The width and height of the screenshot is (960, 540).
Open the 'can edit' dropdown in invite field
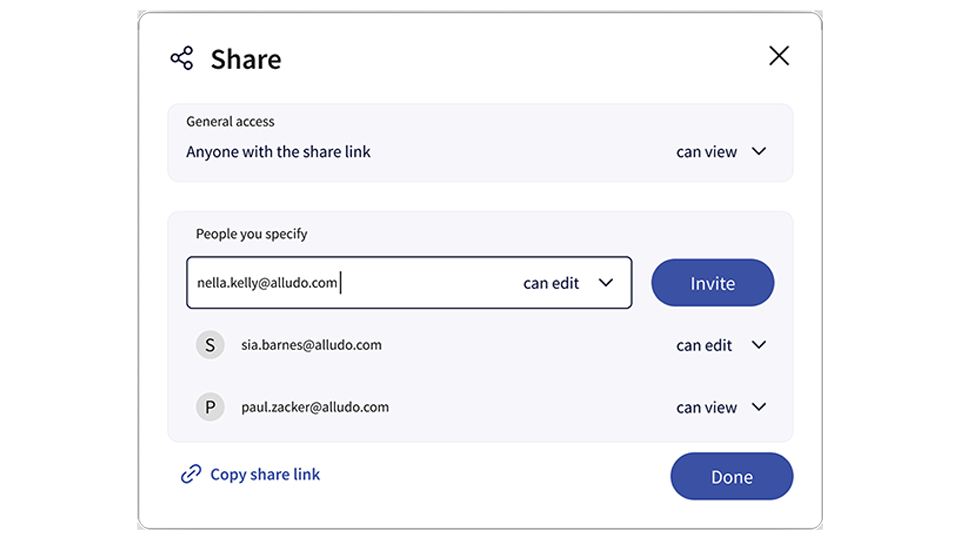point(552,283)
